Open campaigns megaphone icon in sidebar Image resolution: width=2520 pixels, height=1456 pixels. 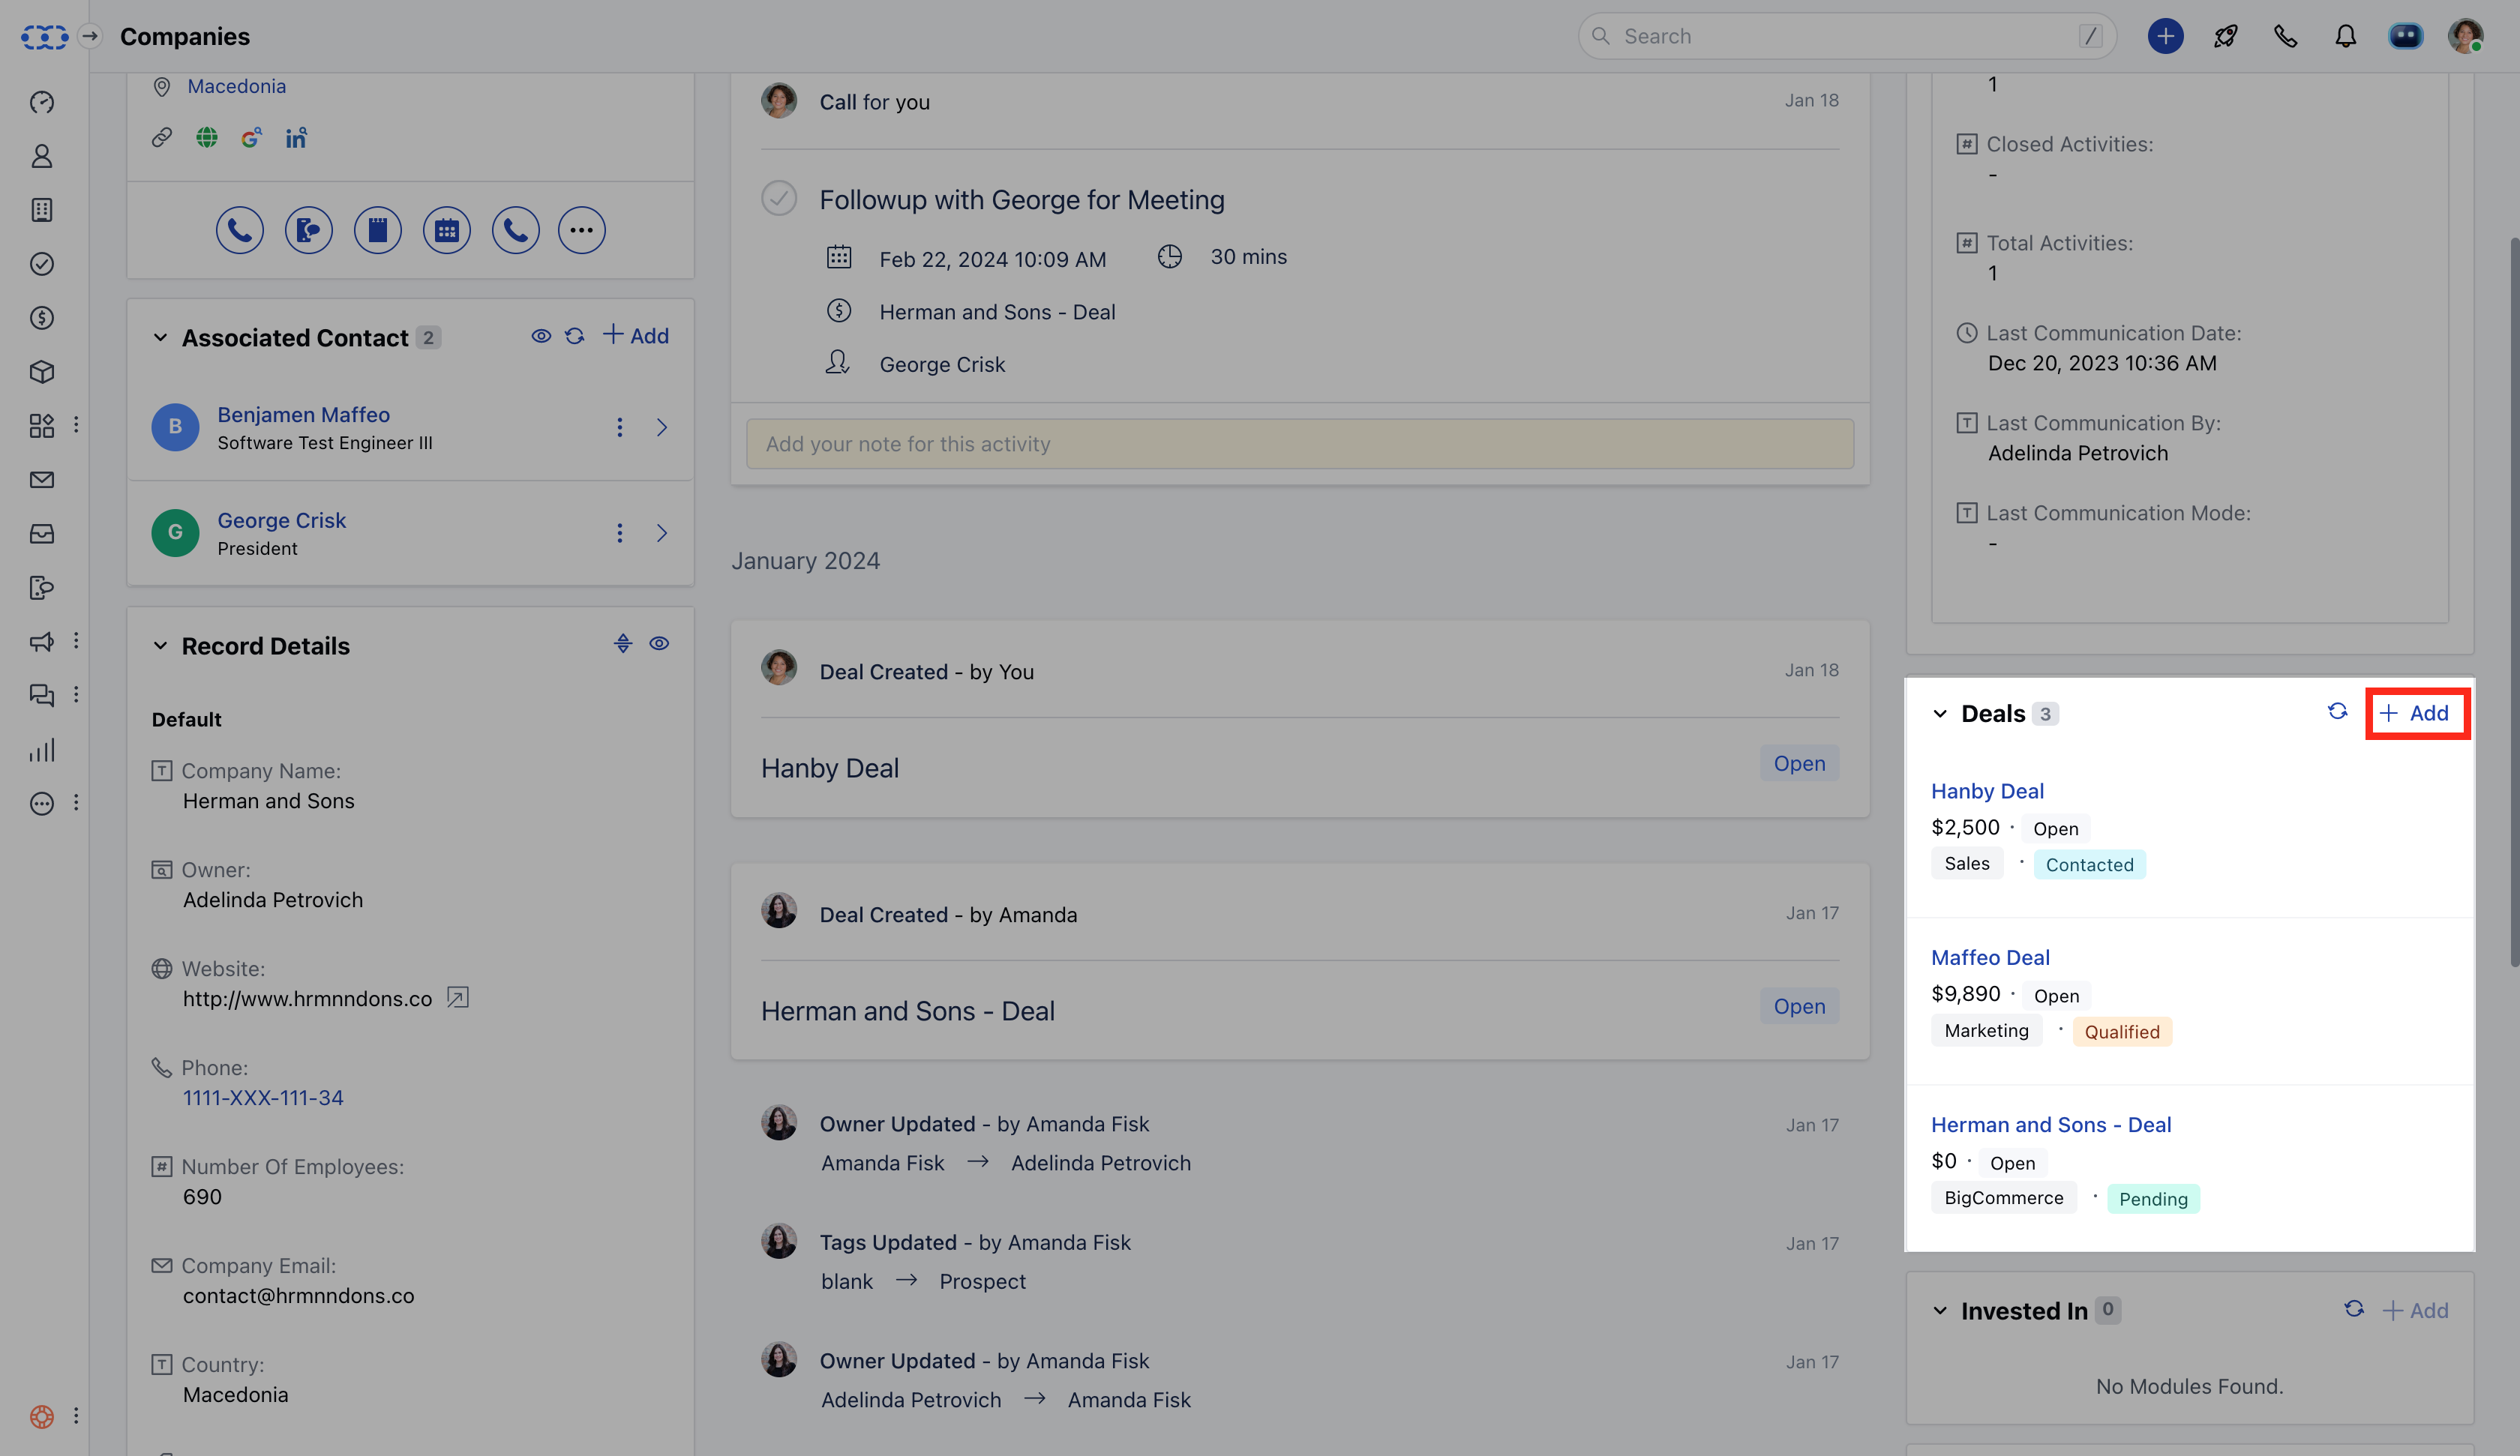click(42, 642)
